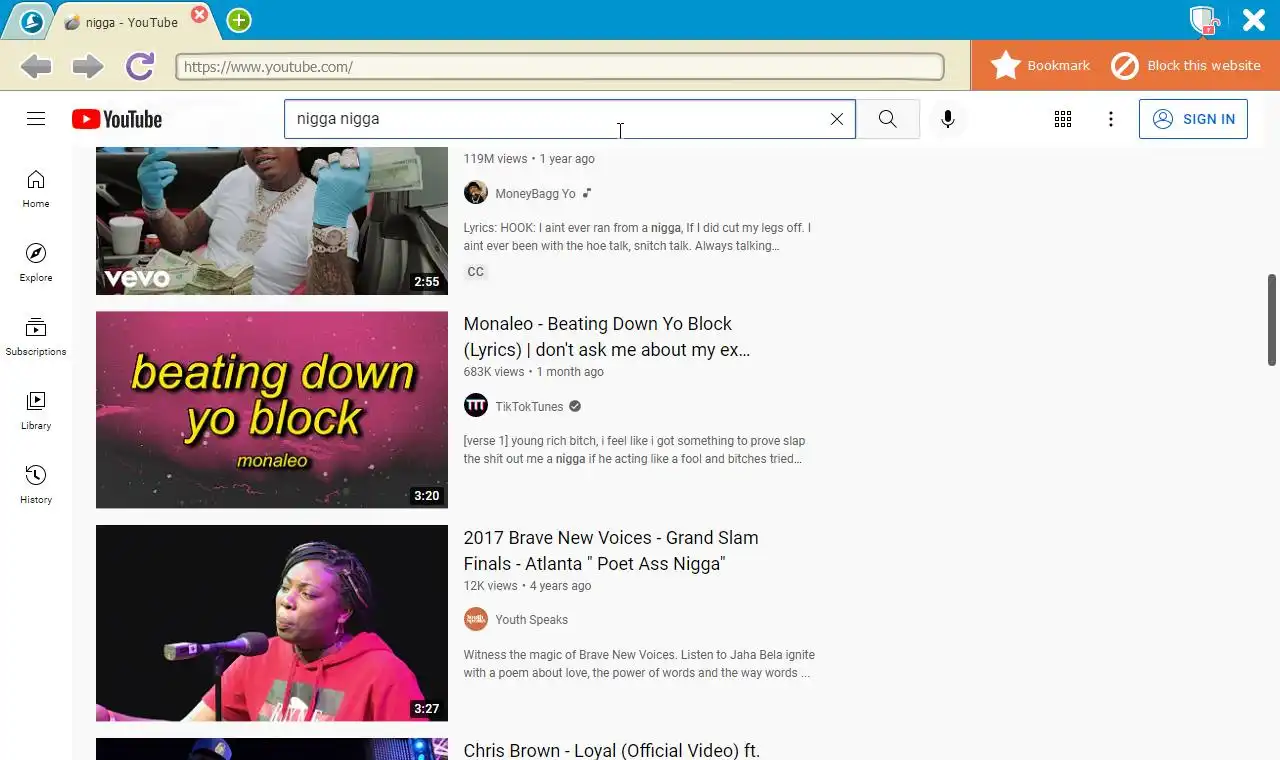
Task: Click the '12K views' text
Action: click(491, 586)
